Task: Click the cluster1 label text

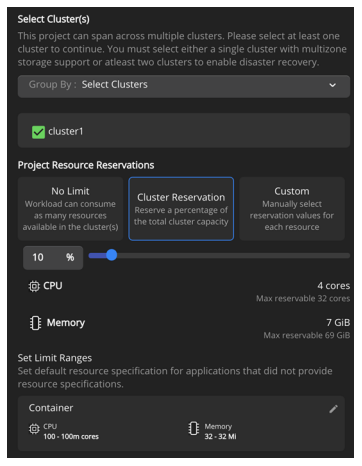Action: [66, 132]
